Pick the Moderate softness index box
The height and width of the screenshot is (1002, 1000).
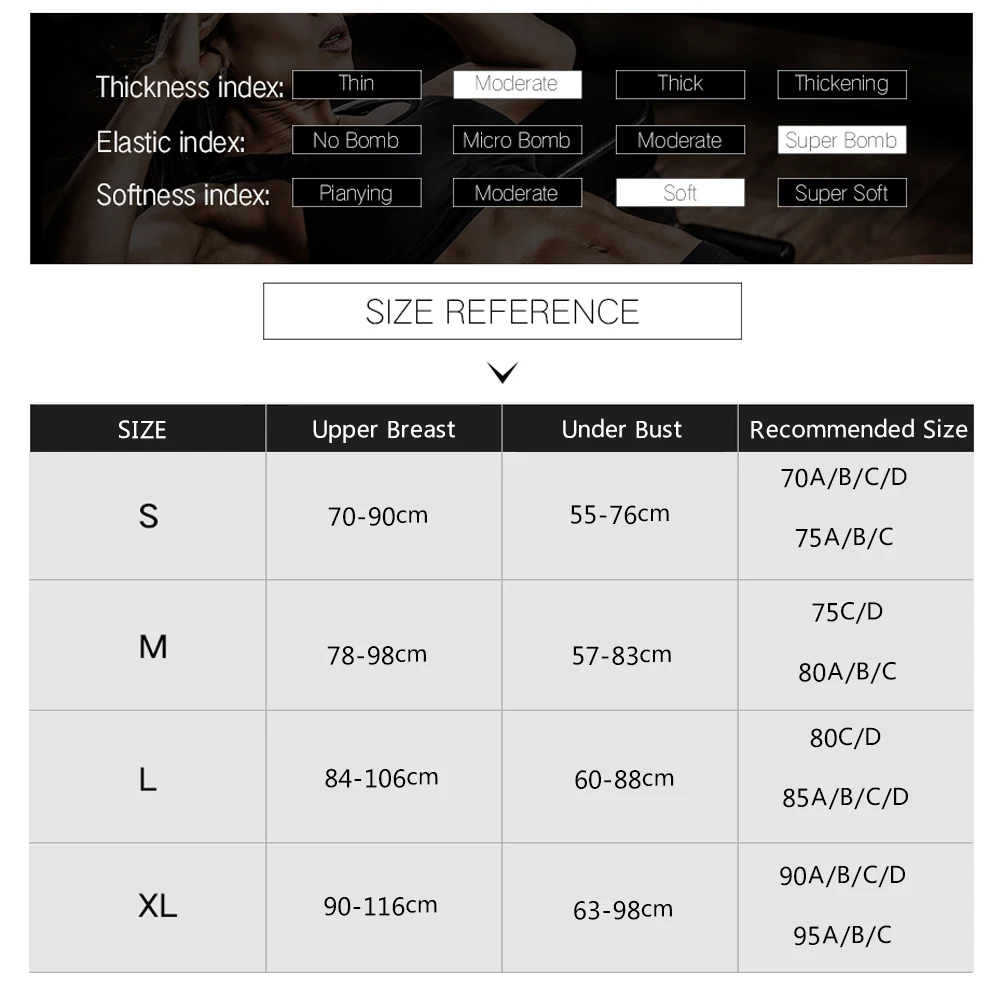click(x=517, y=192)
